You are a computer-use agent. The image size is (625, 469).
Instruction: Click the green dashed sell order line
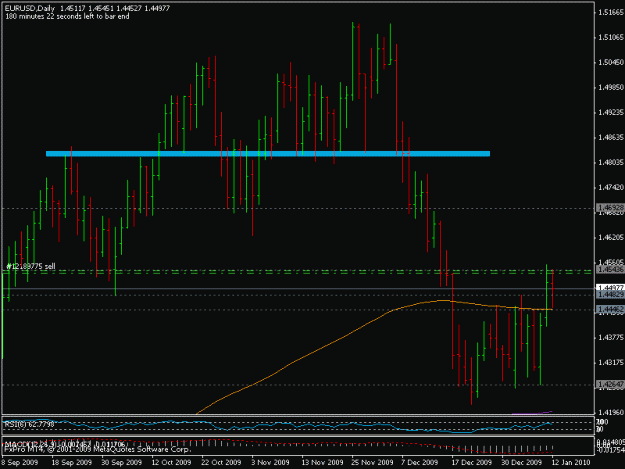[297, 272]
